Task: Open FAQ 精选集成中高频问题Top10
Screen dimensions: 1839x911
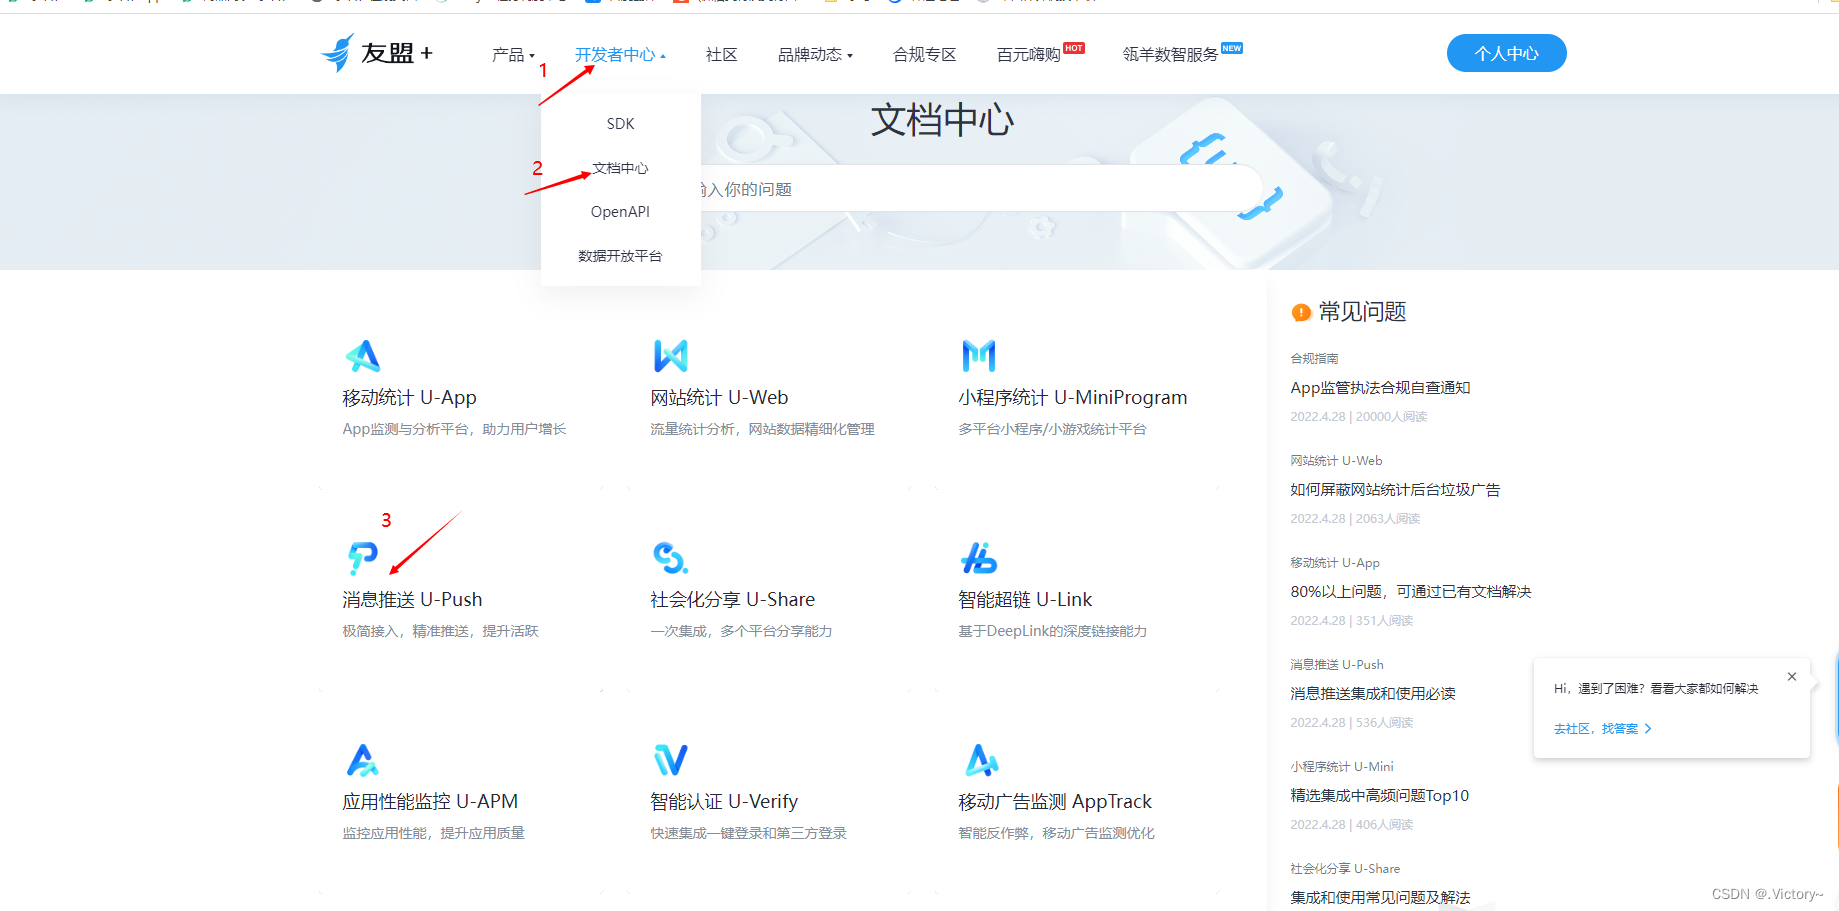Action: tap(1379, 796)
